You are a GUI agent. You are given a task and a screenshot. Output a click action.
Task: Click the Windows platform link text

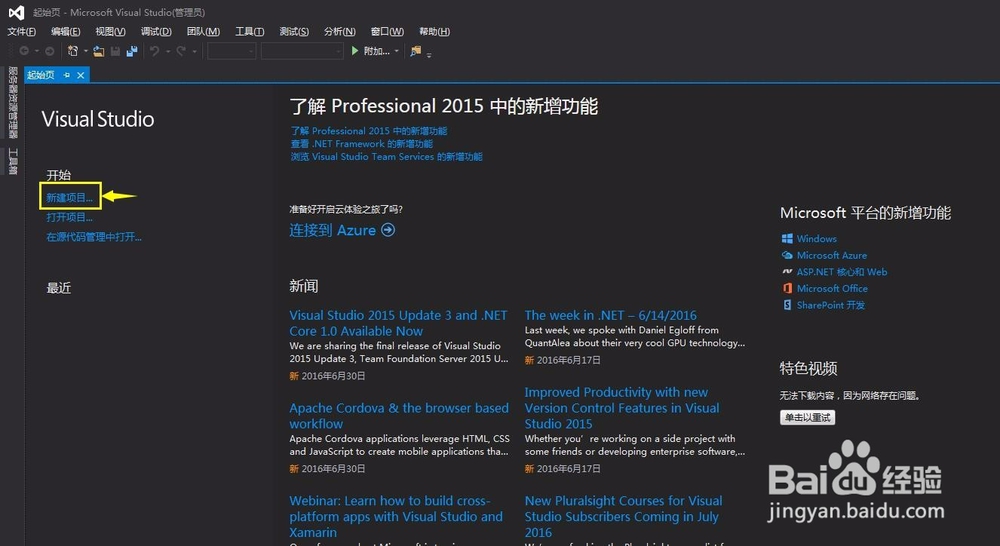click(x=816, y=239)
